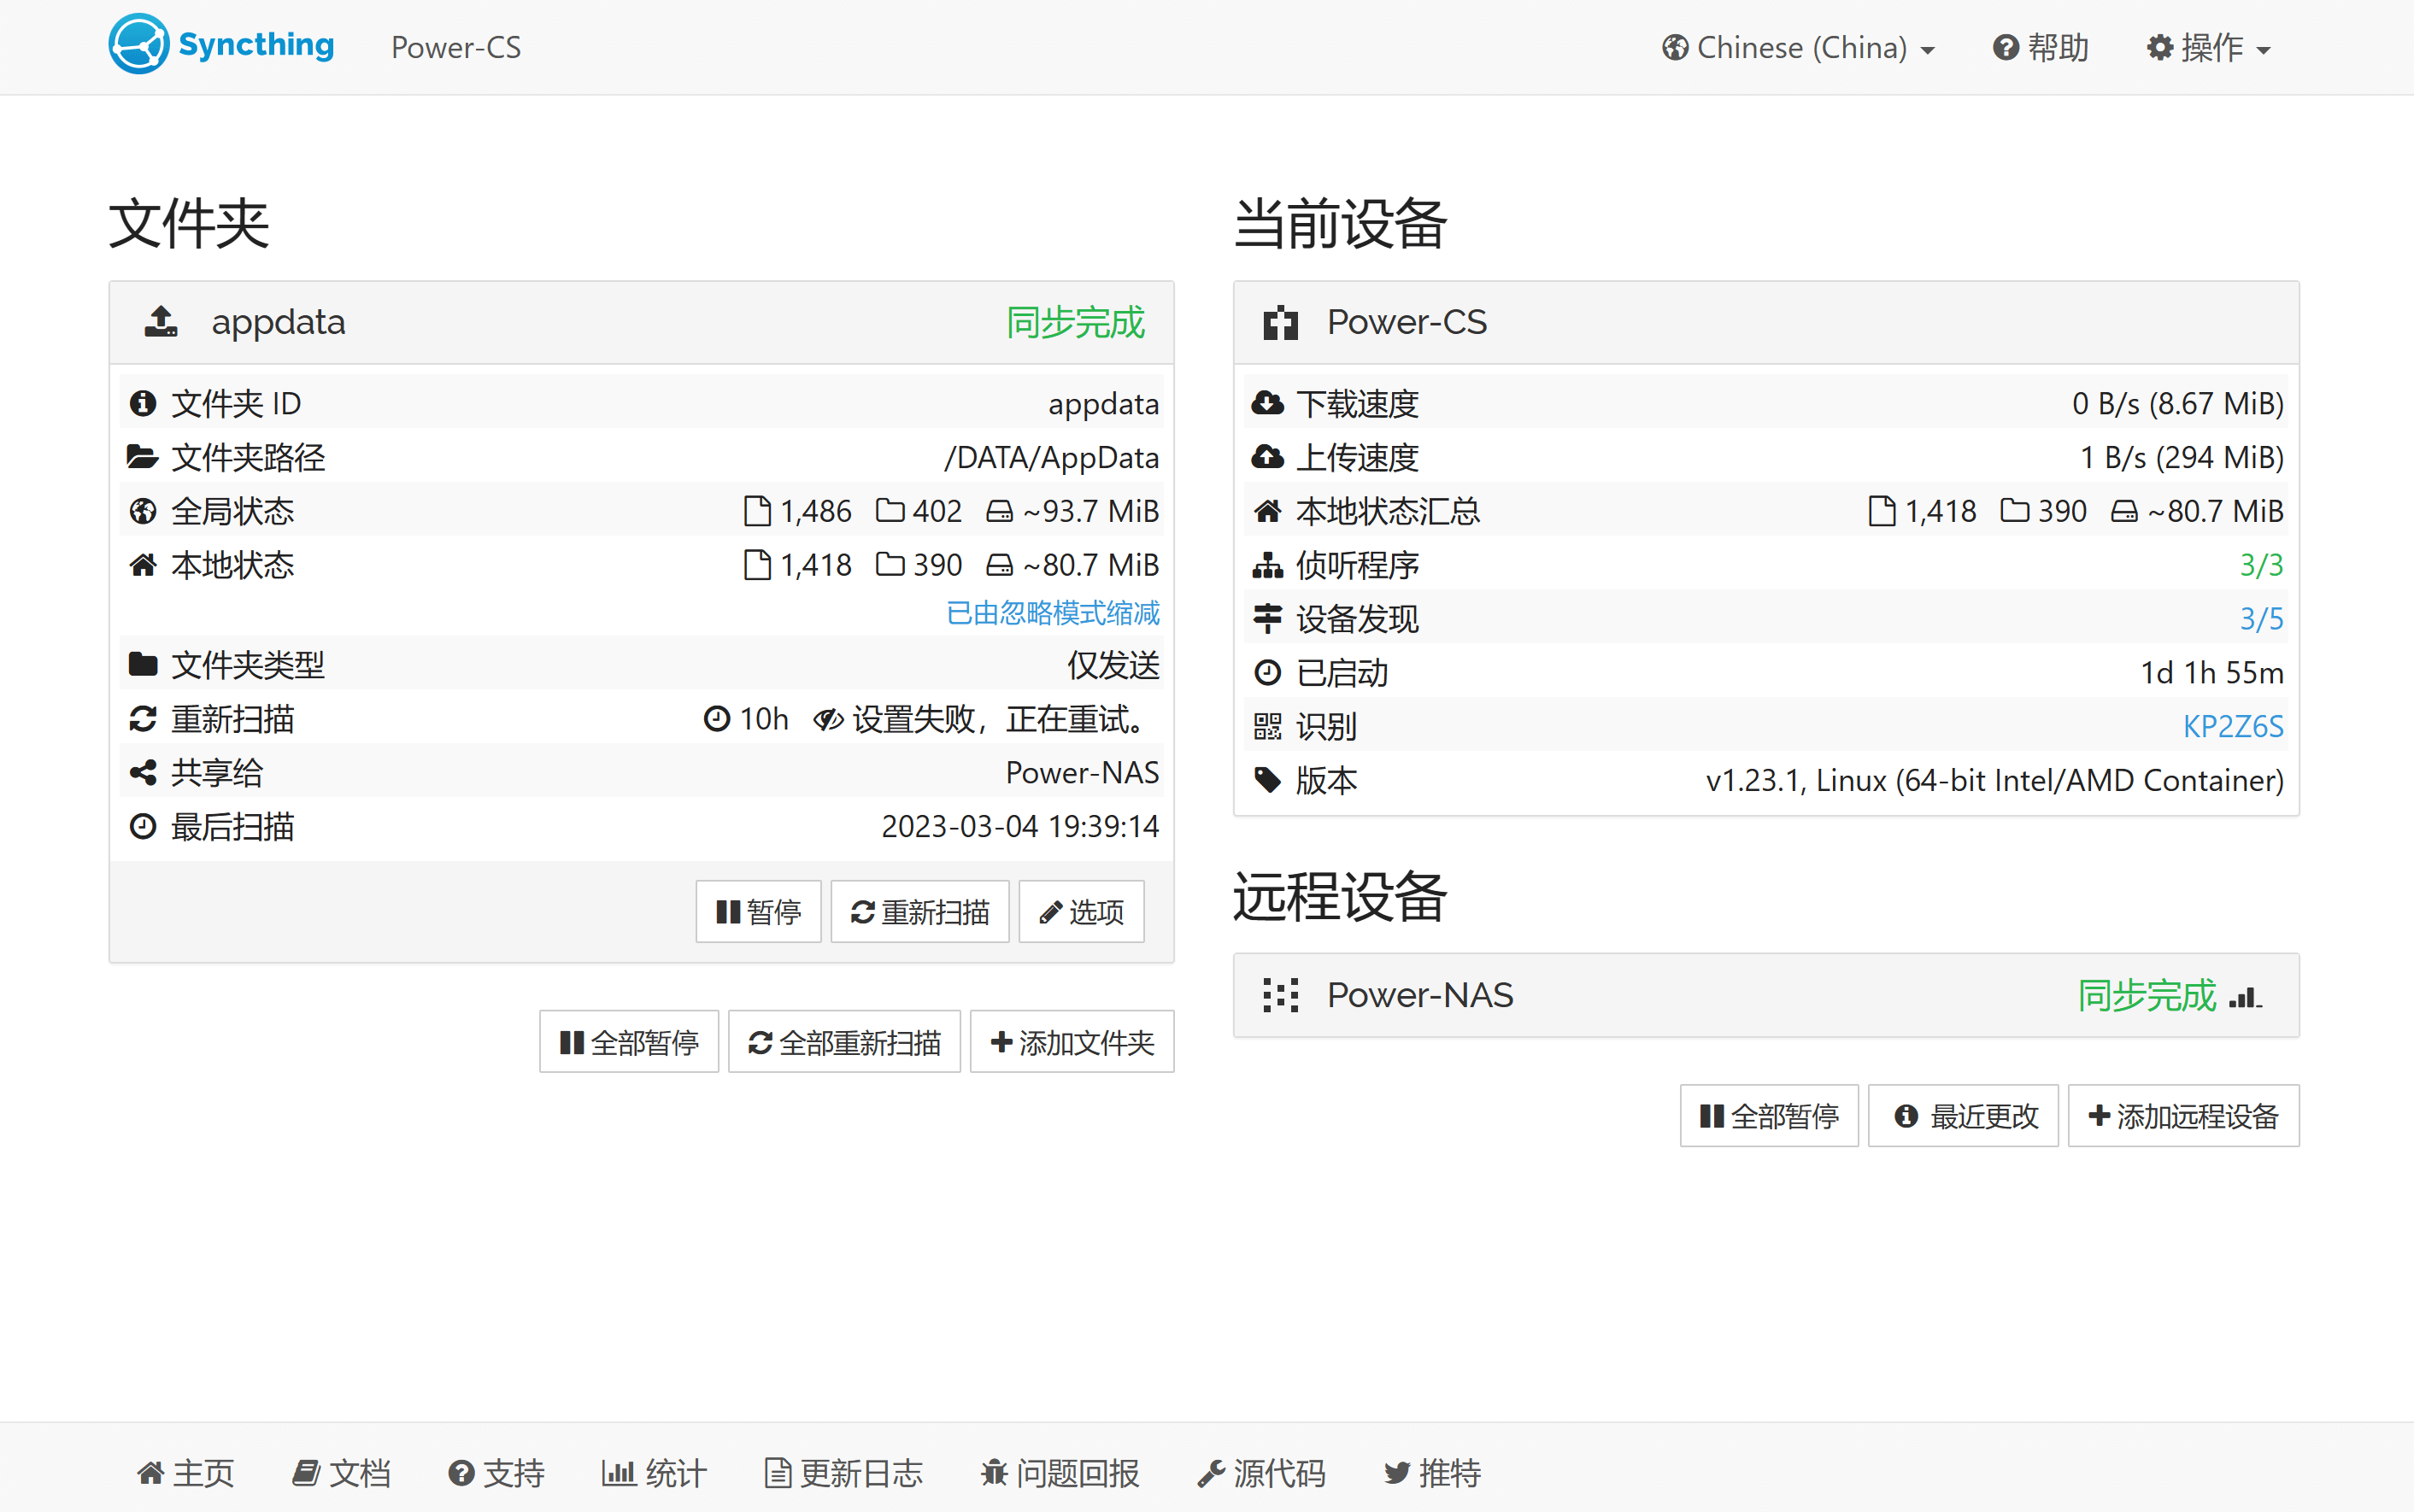Viewport: 2414px width, 1512px height.
Task: Click the version tag icon
Action: [1268, 780]
